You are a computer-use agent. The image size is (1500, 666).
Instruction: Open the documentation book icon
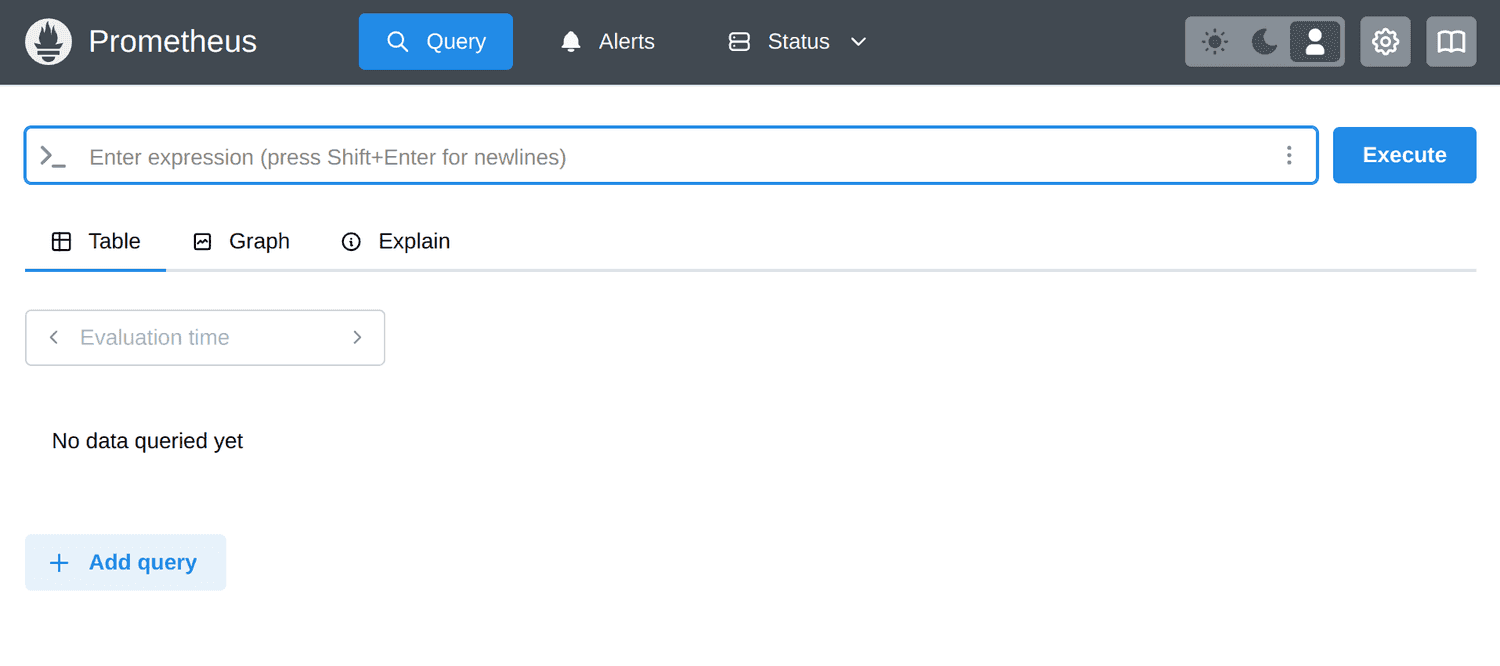coord(1451,41)
